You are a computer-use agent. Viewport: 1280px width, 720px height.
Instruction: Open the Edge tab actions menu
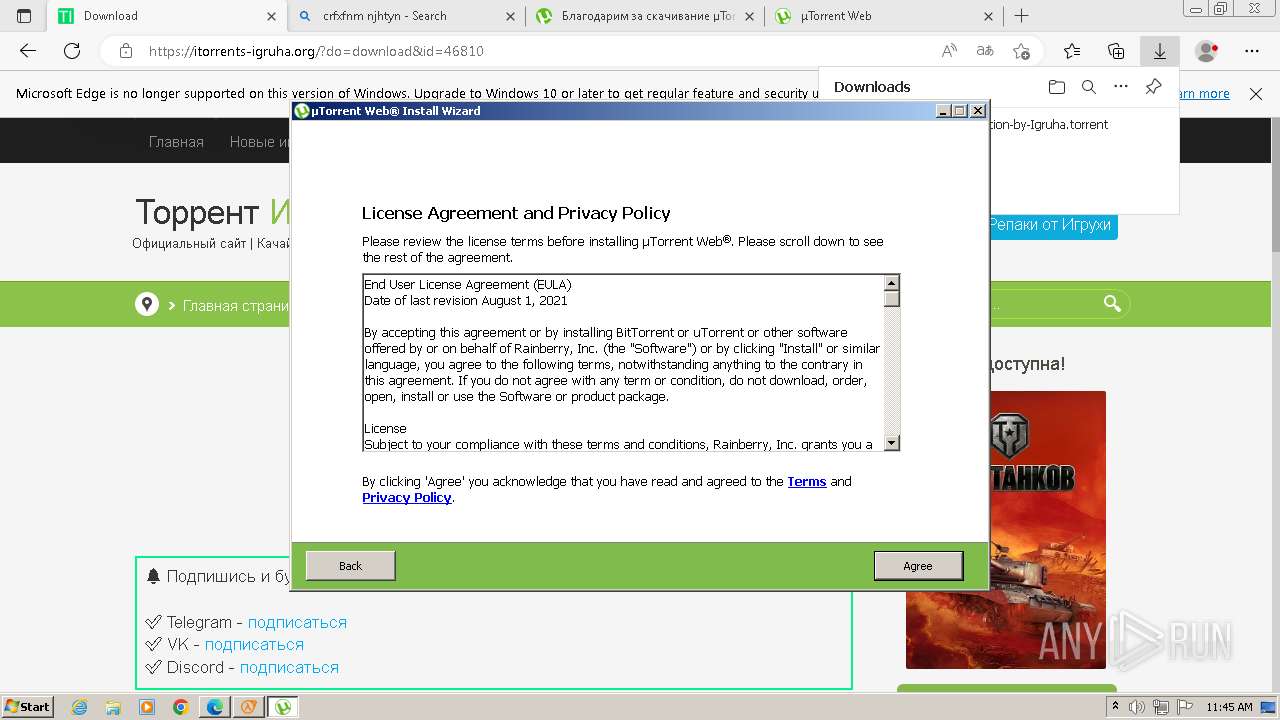(x=24, y=16)
